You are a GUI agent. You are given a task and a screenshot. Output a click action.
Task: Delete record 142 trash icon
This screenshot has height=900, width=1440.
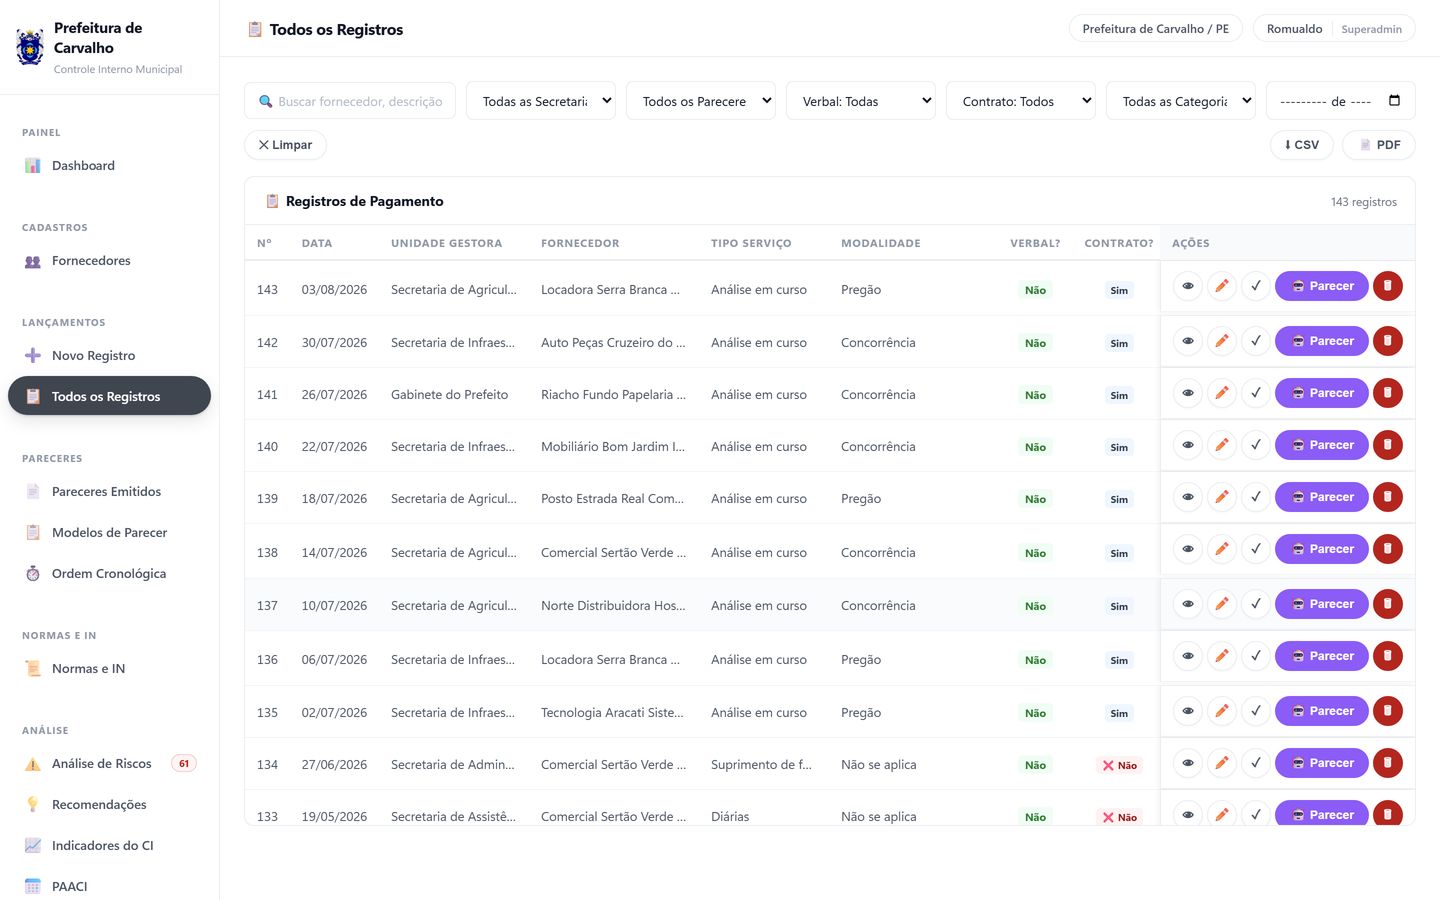(x=1388, y=341)
